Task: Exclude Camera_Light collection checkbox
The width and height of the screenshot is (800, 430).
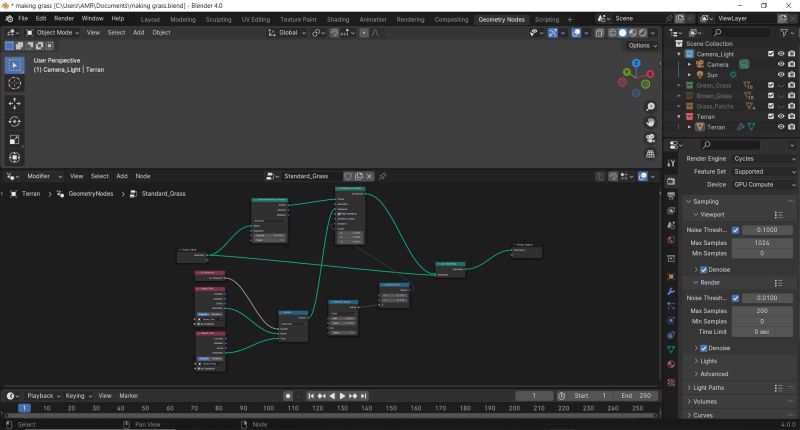Action: [771, 54]
